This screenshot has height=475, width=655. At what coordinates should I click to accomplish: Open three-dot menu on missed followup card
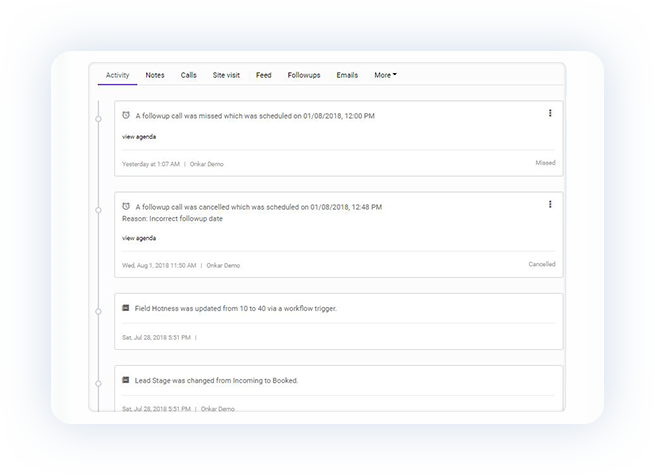click(x=550, y=113)
